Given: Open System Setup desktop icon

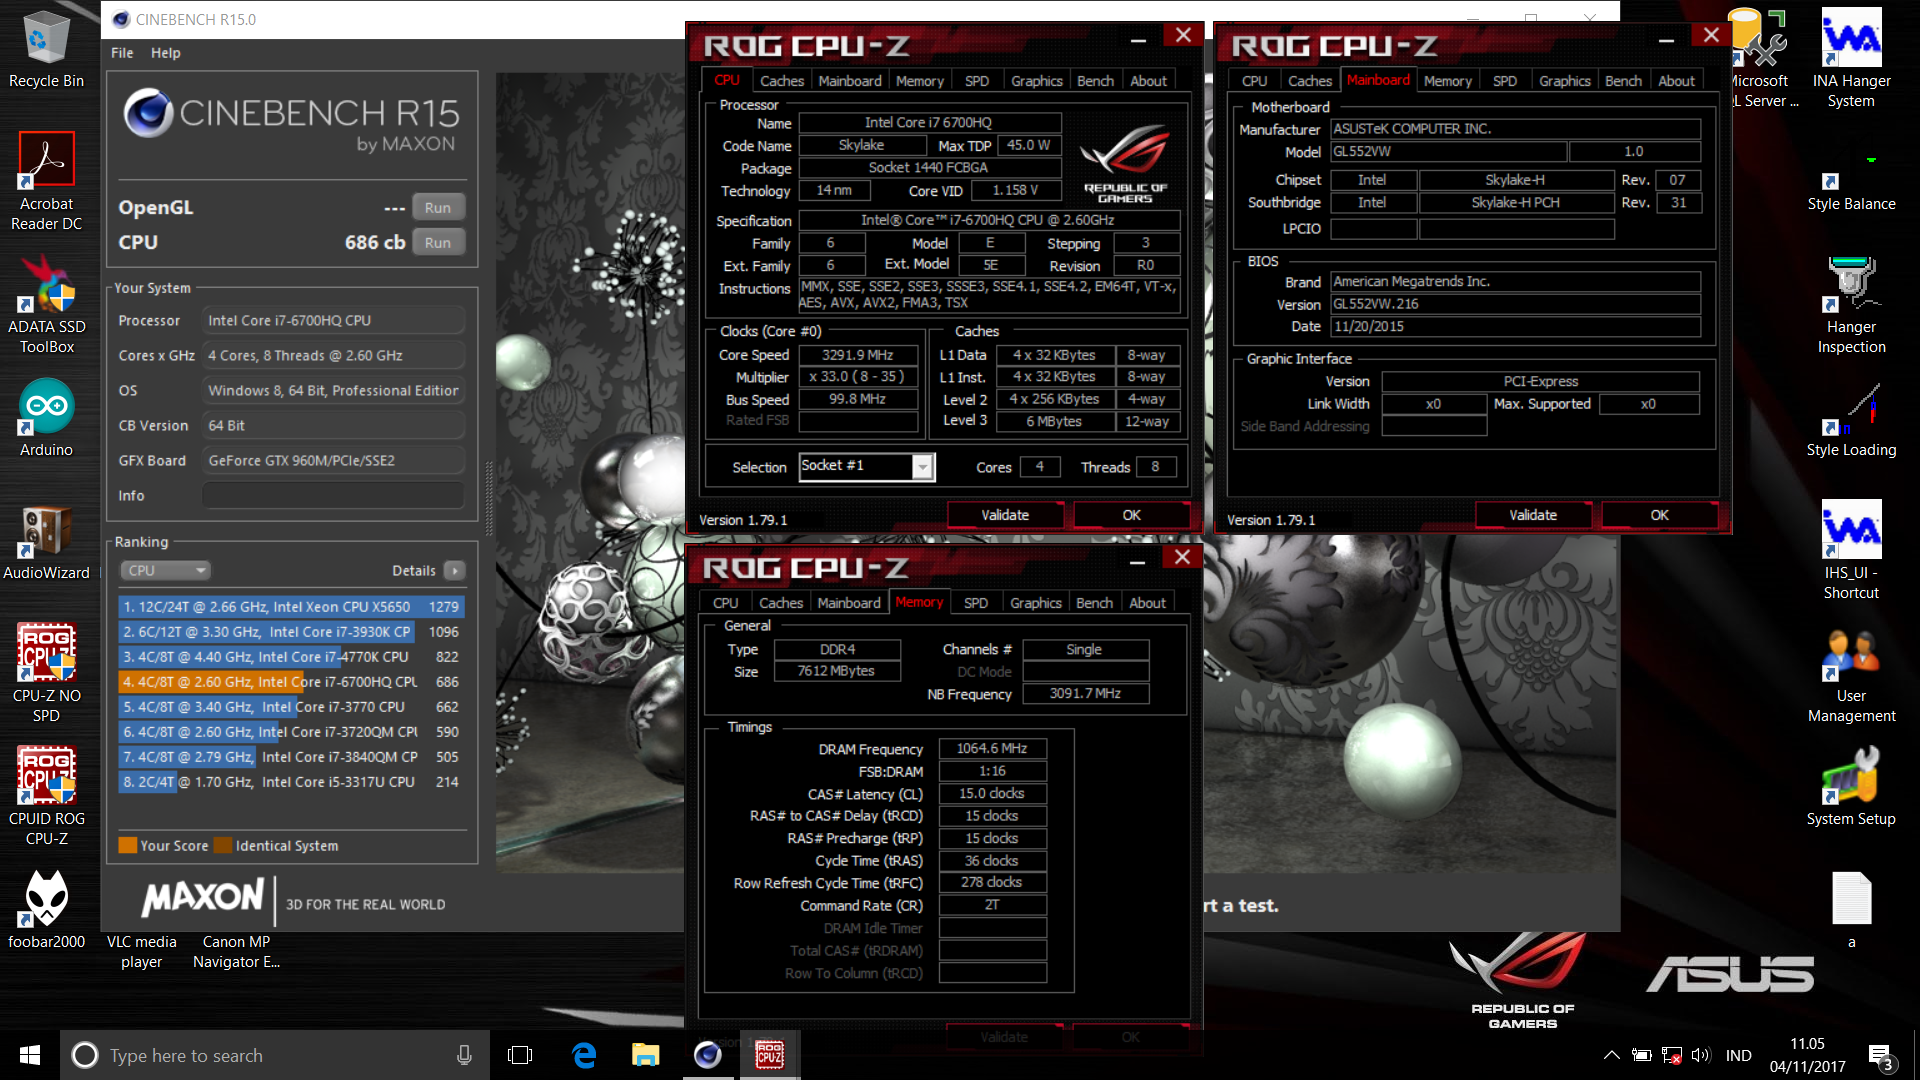Looking at the screenshot, I should (x=1851, y=788).
